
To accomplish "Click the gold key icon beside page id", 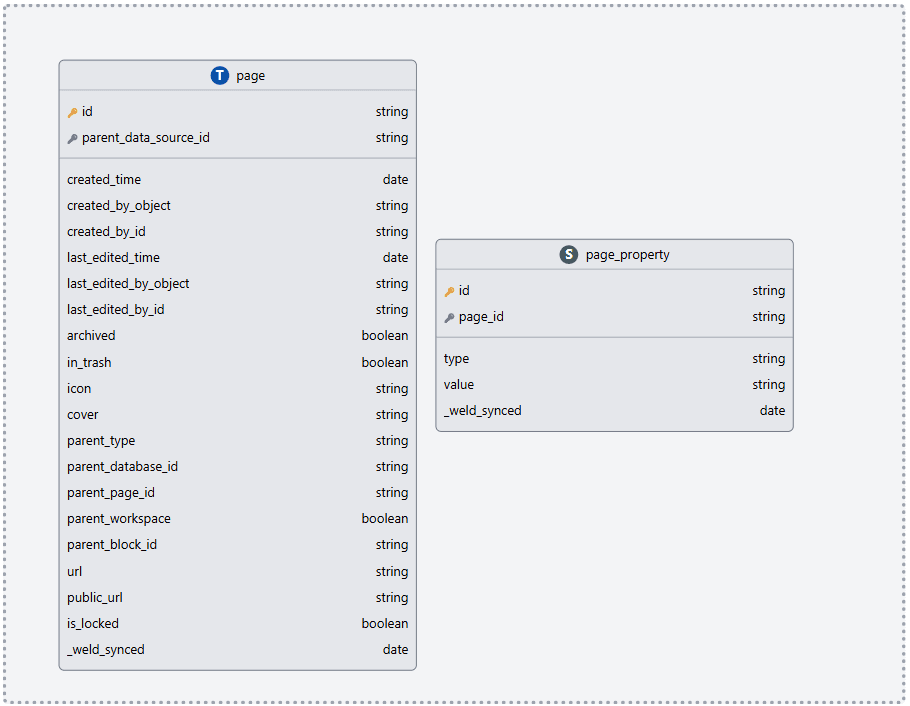I will (x=72, y=113).
